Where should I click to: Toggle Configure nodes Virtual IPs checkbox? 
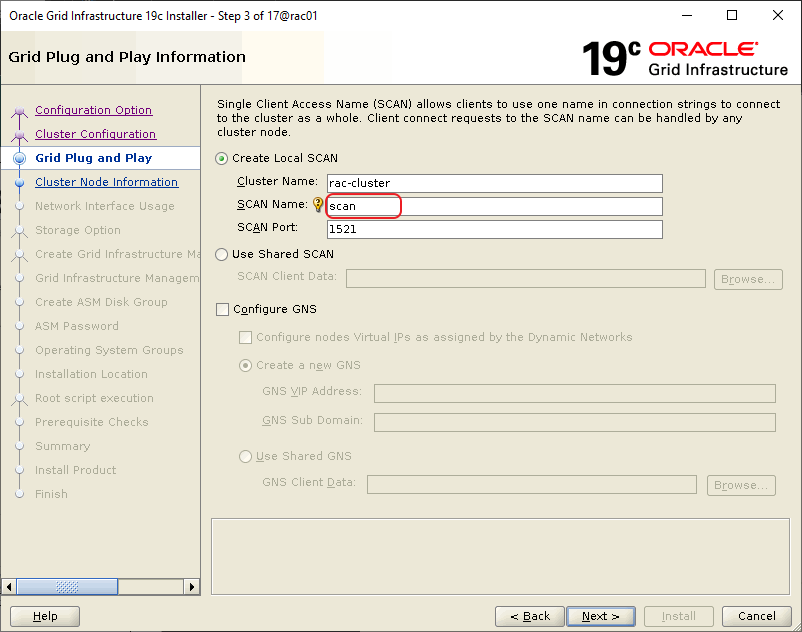point(246,337)
